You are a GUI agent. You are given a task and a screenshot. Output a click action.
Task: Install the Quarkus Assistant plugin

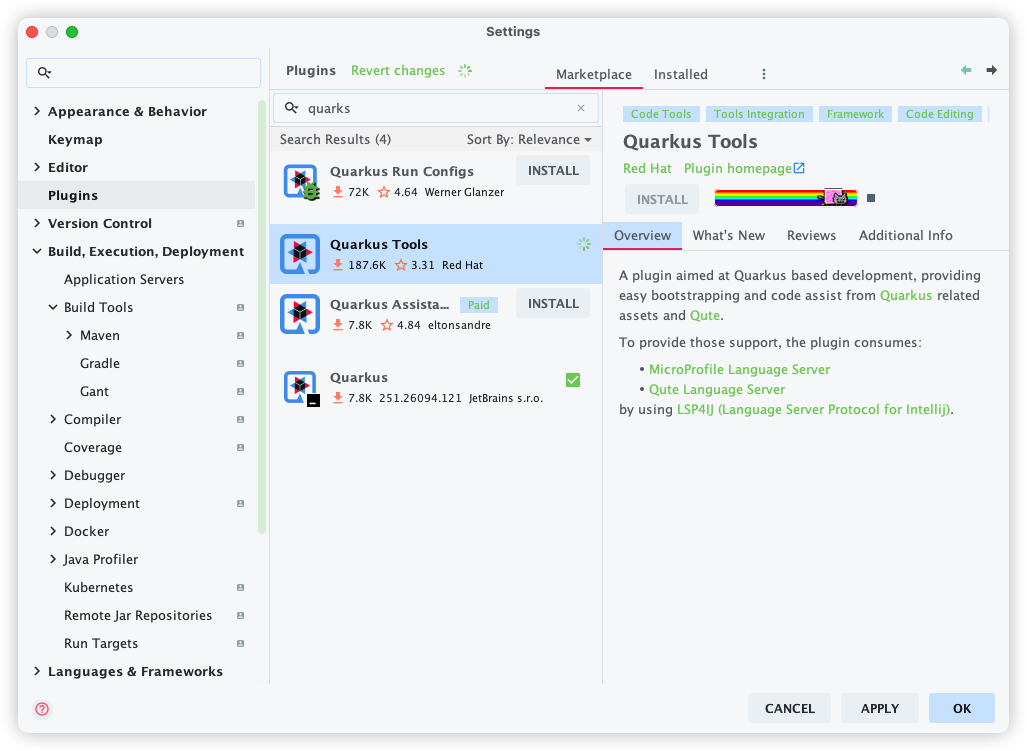click(x=553, y=304)
